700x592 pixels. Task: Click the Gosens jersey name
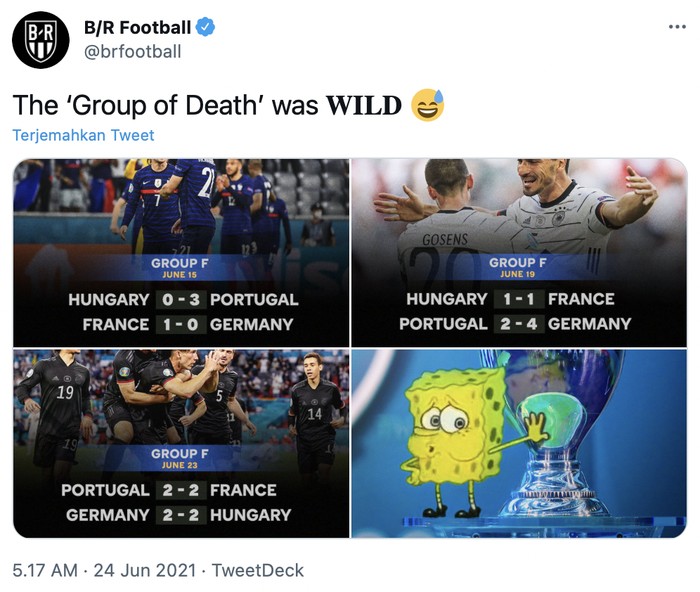pyautogui.click(x=445, y=241)
